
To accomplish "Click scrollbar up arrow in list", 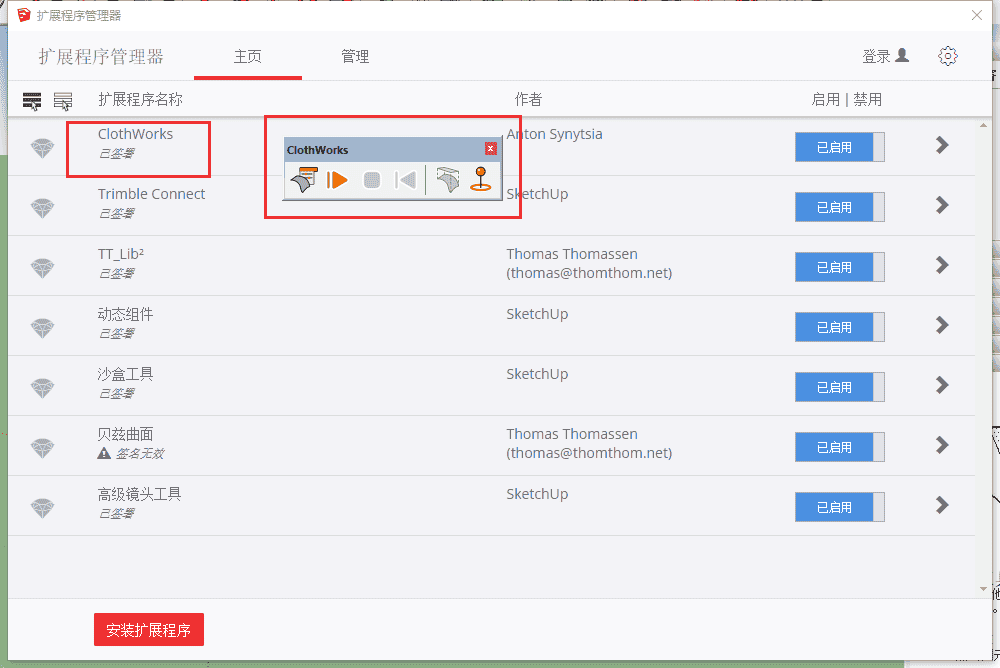I will (x=983, y=125).
